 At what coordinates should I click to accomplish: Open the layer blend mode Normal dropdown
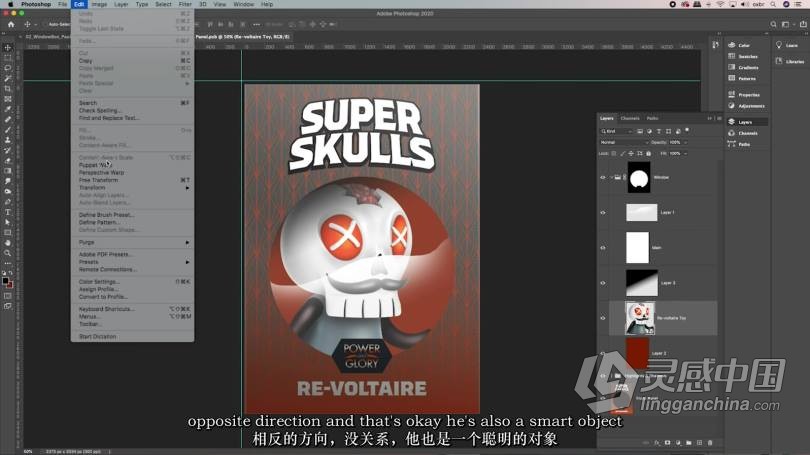(x=624, y=142)
